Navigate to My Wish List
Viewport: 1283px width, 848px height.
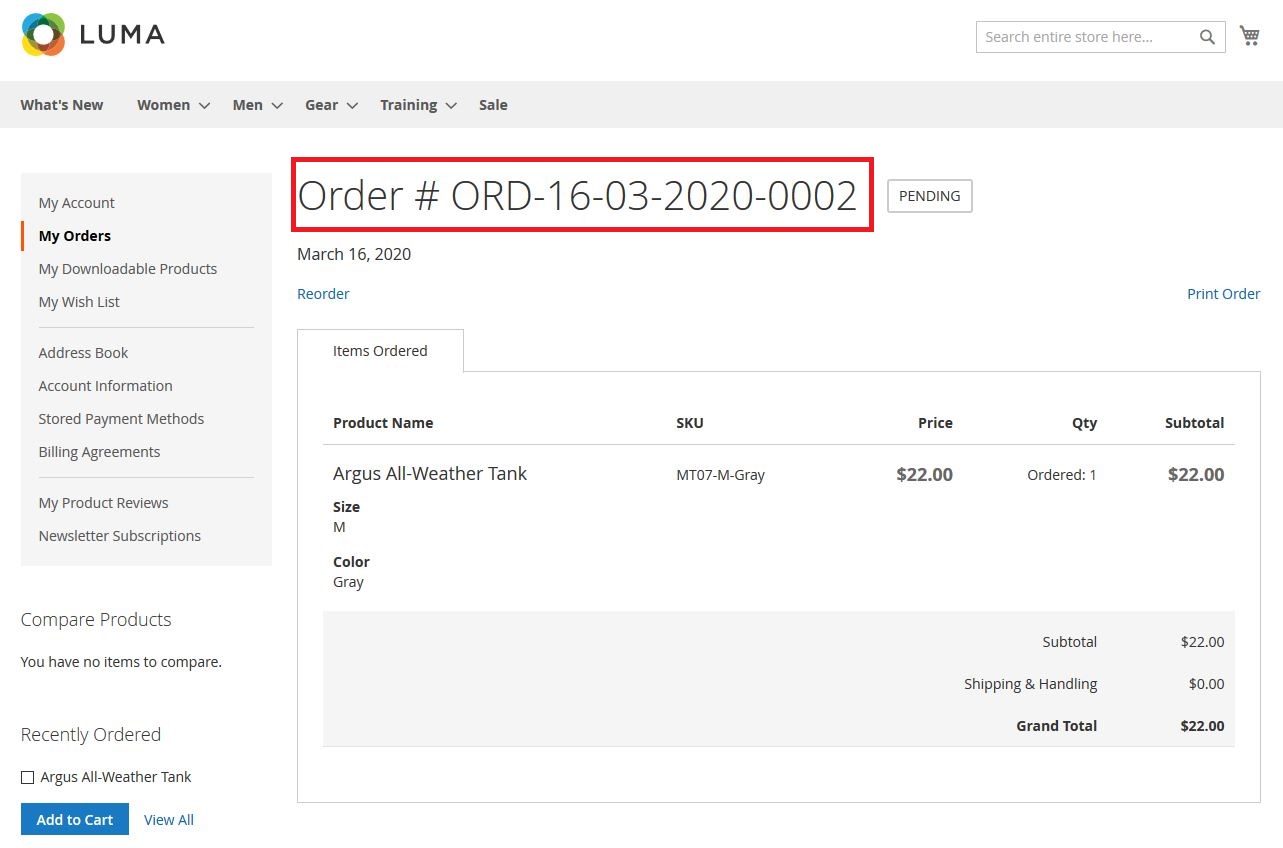click(78, 301)
